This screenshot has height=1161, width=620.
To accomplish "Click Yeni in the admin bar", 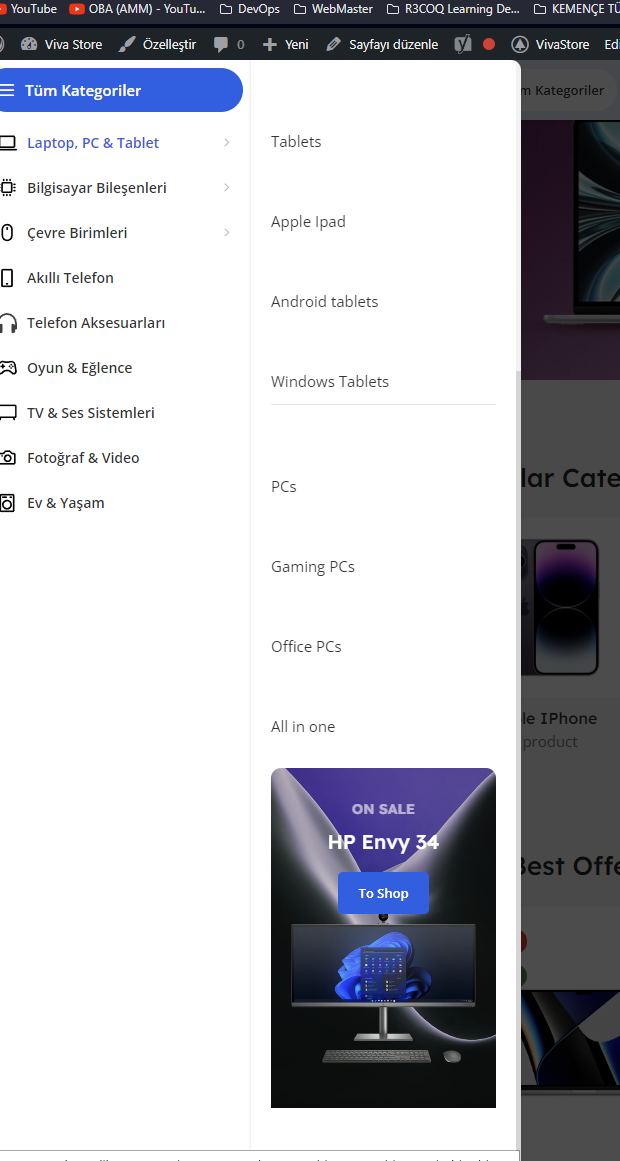I will tap(297, 44).
